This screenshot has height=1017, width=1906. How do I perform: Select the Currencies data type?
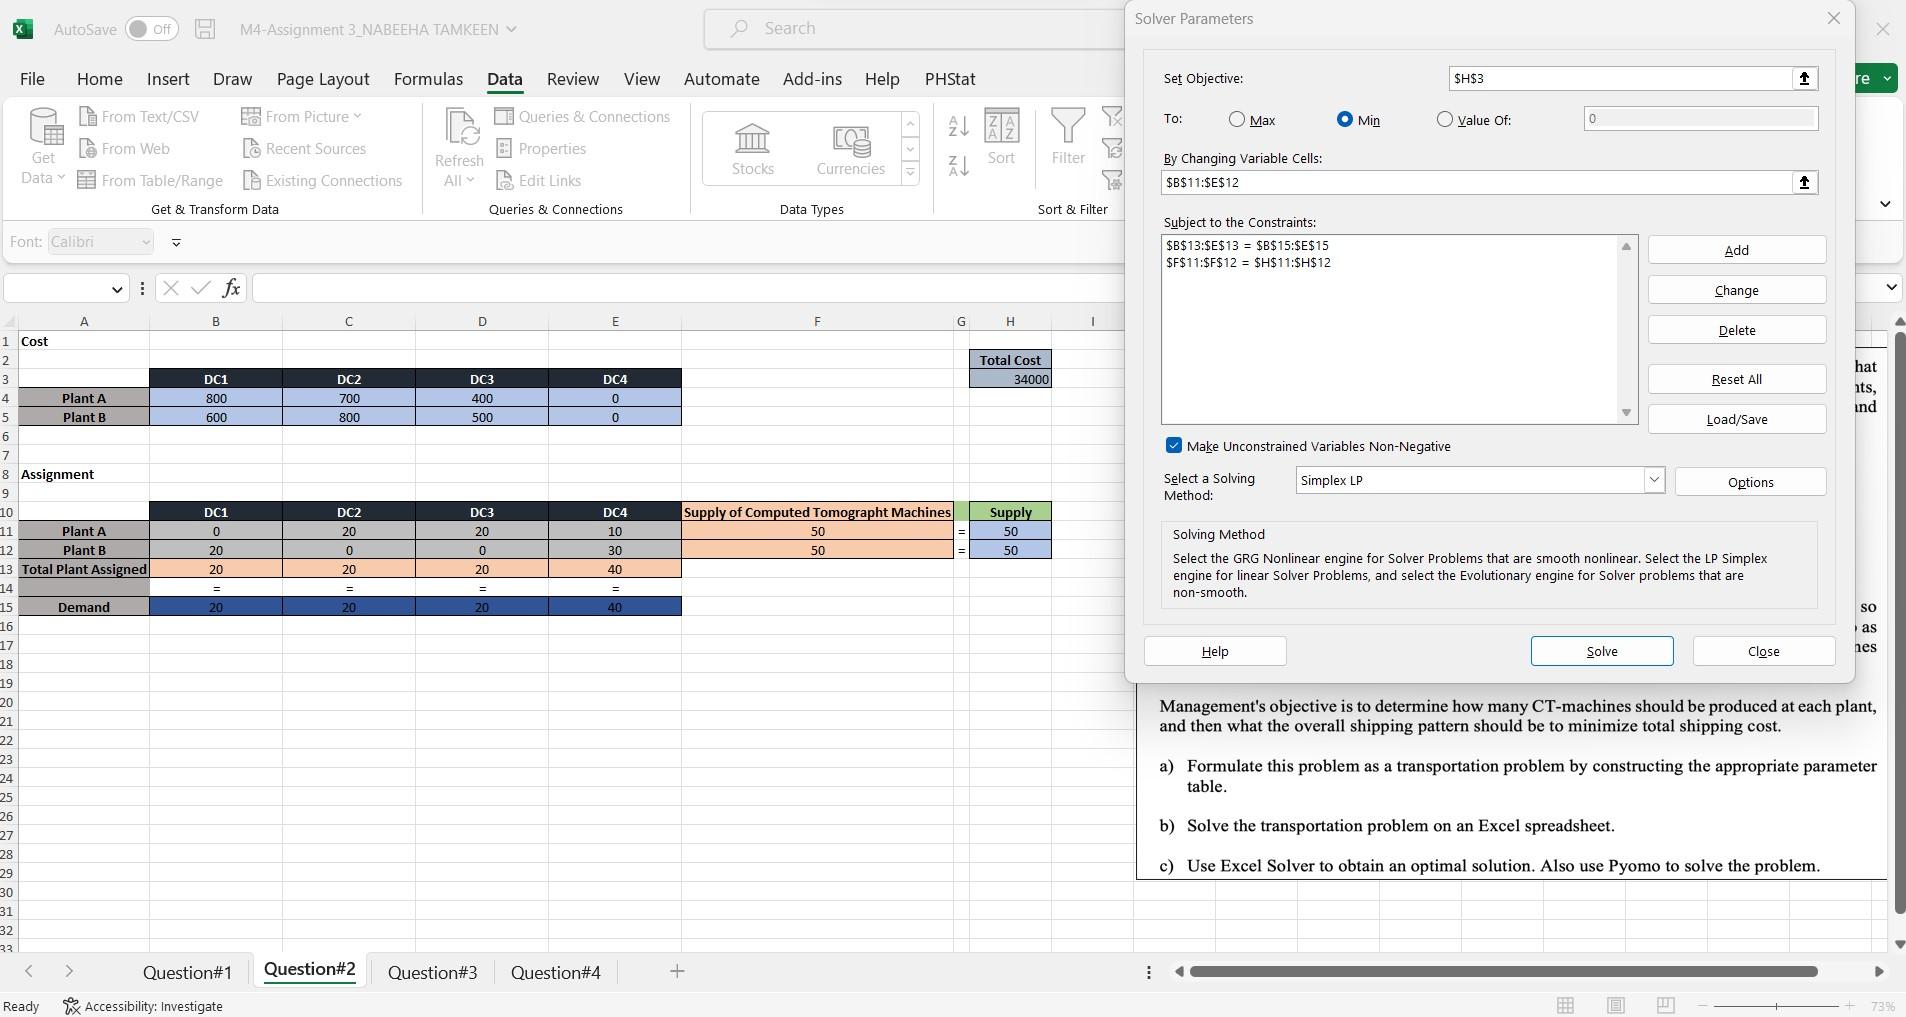tap(849, 147)
